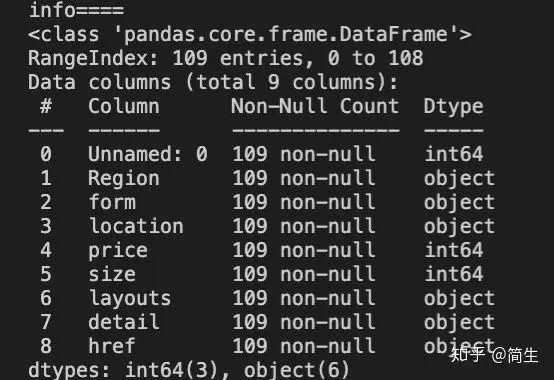
Task: Click the 'Column' header label
Action: [x=124, y=106]
